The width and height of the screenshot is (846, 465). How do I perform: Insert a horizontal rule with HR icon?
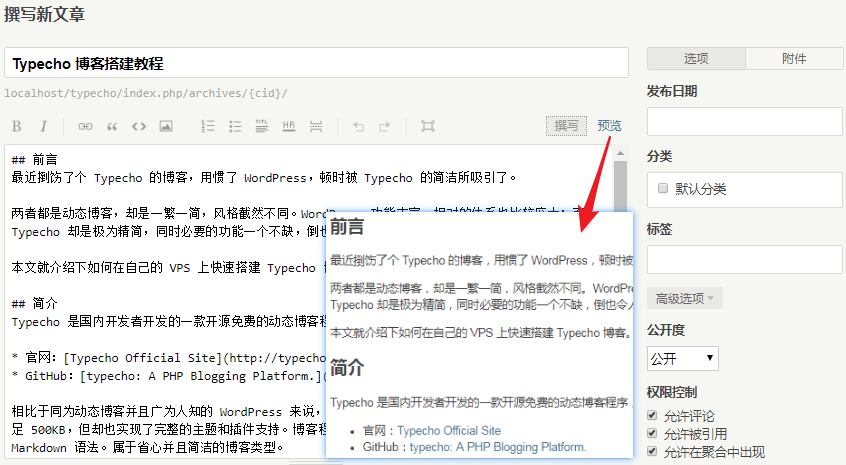coord(289,126)
